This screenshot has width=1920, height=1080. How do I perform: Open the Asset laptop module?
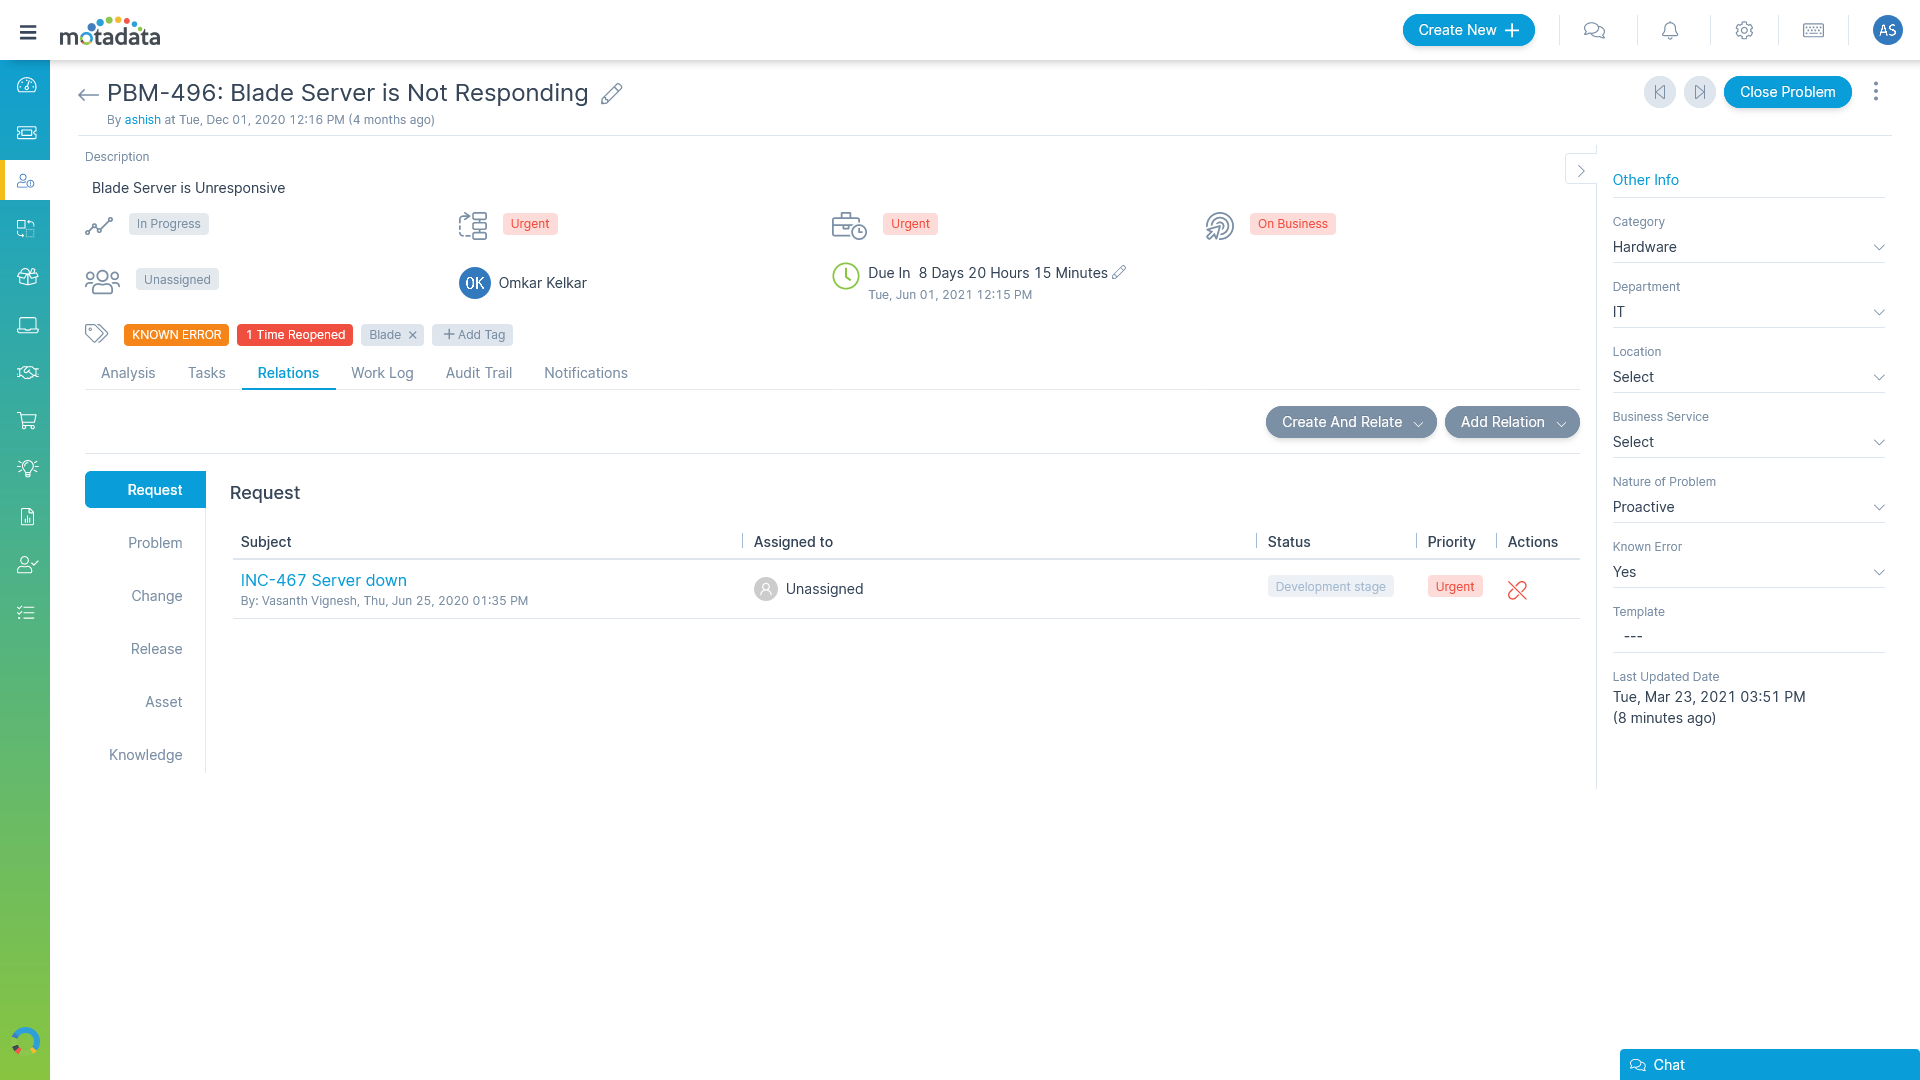[x=26, y=324]
